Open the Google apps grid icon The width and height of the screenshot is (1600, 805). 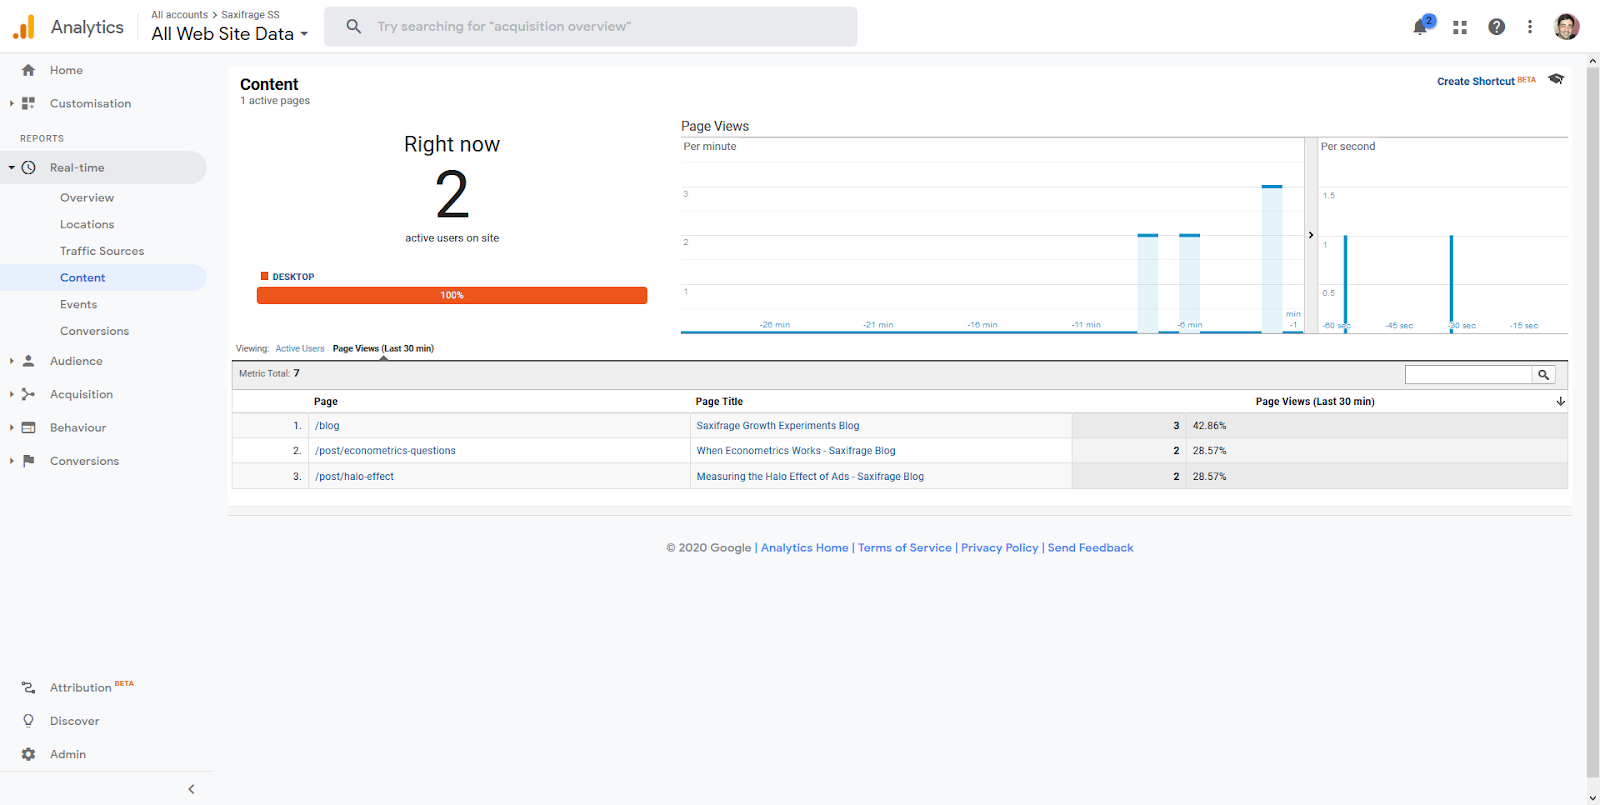tap(1460, 27)
